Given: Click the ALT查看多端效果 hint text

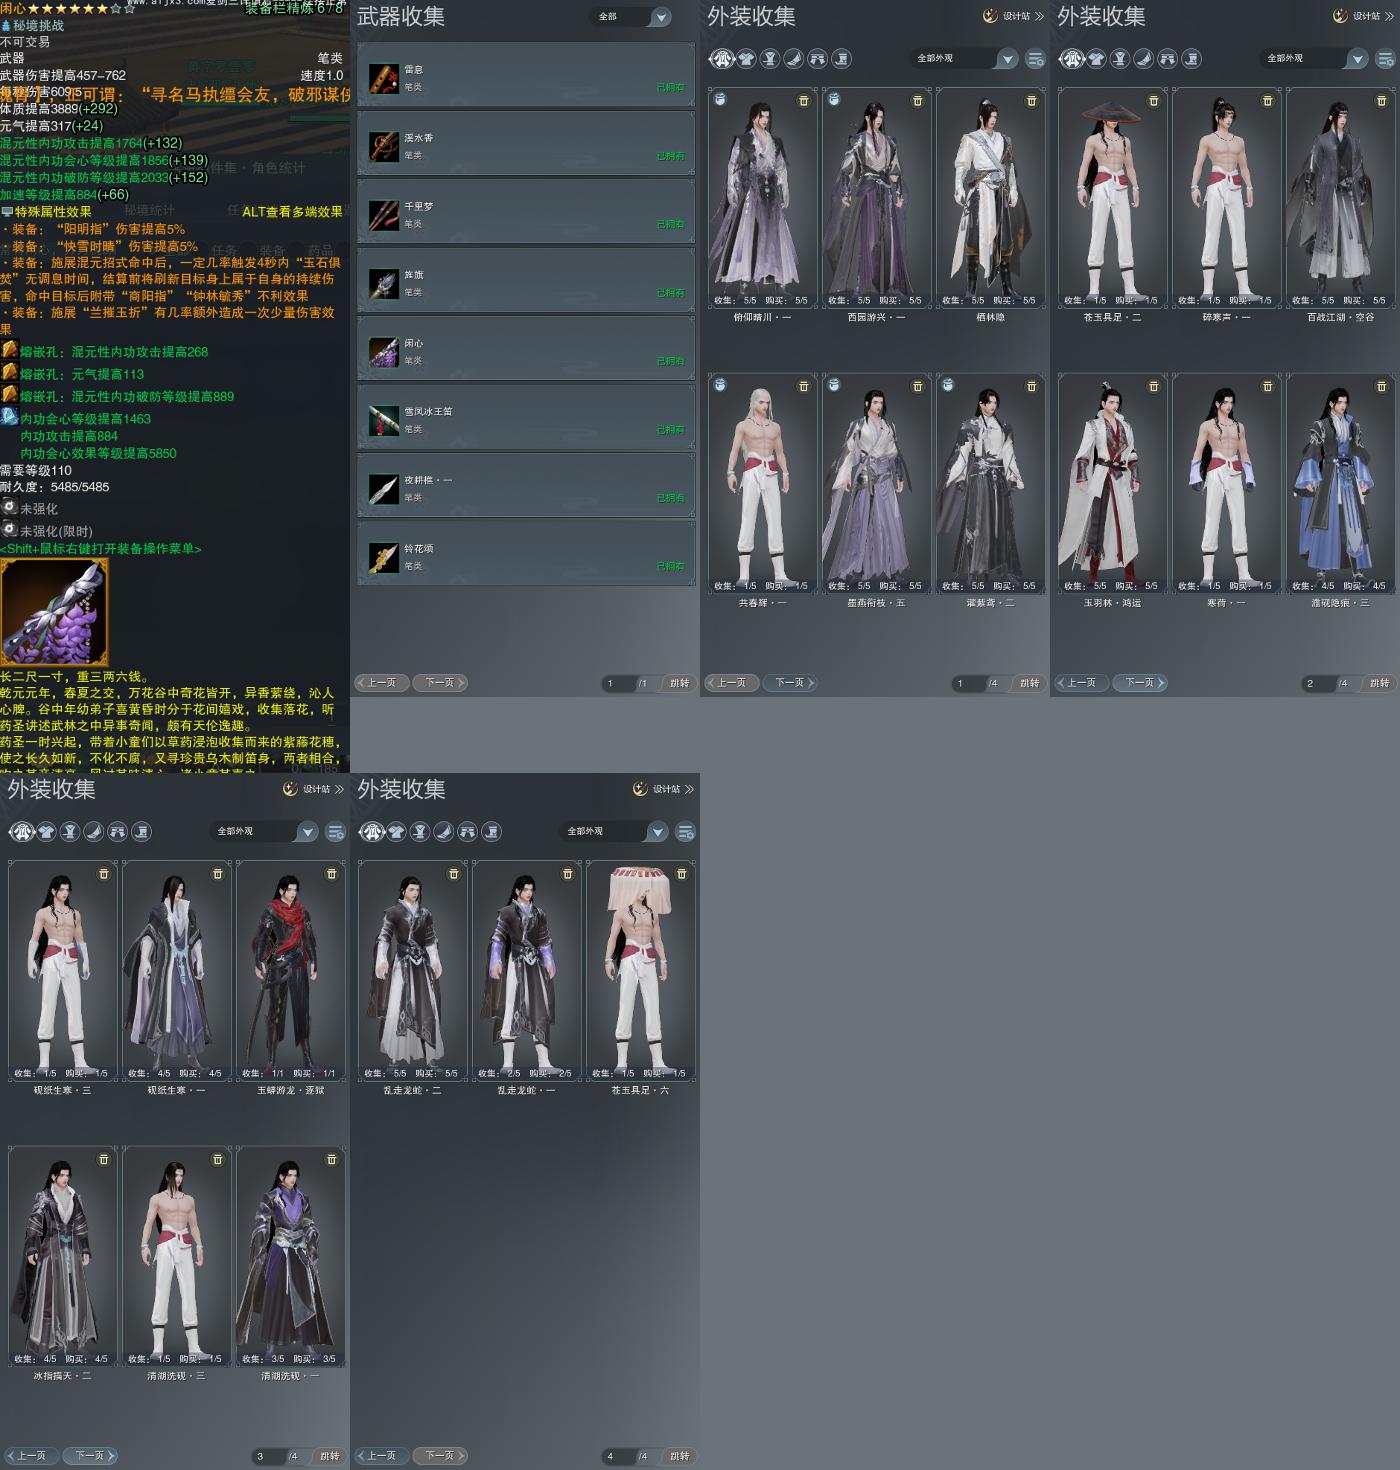Looking at the screenshot, I should click(x=292, y=212).
